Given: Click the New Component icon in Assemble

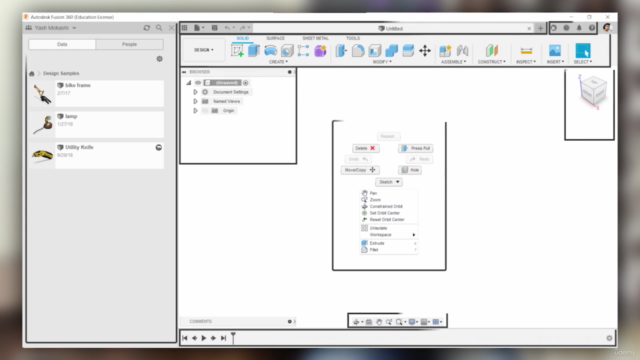Looking at the screenshot, I should pos(445,51).
